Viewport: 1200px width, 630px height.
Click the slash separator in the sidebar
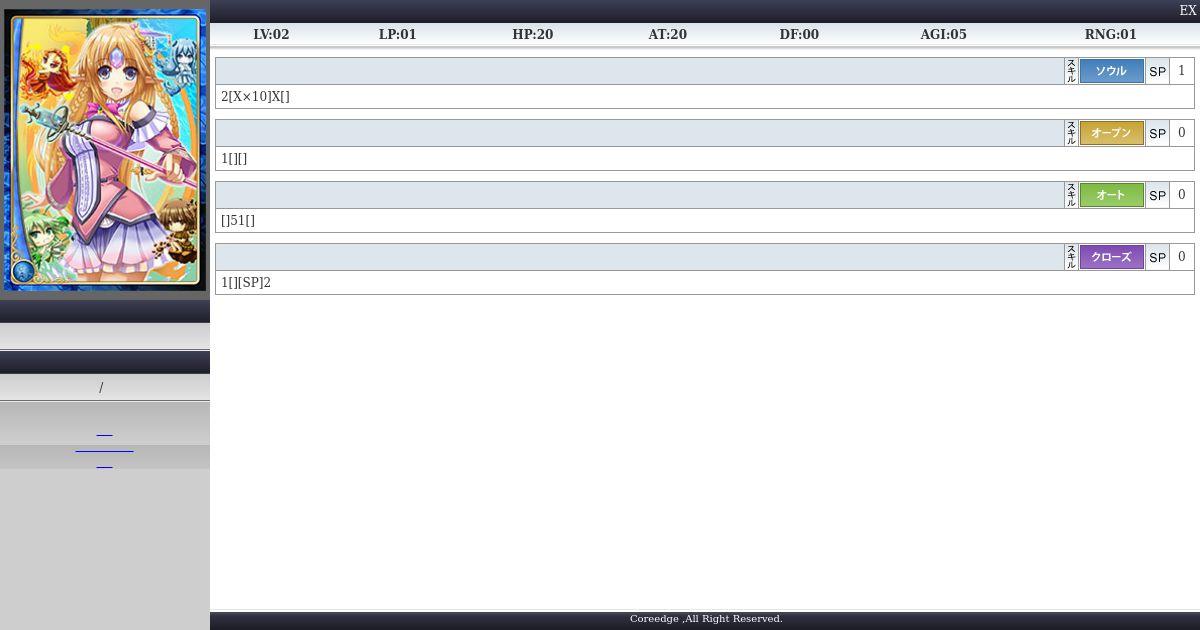click(101, 388)
